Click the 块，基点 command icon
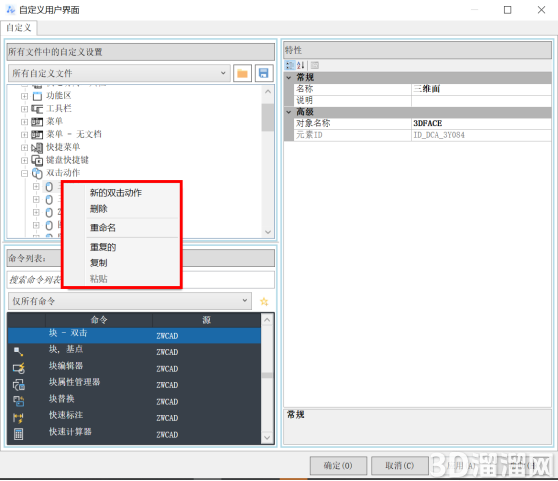This screenshot has height=481, width=558. (x=19, y=352)
